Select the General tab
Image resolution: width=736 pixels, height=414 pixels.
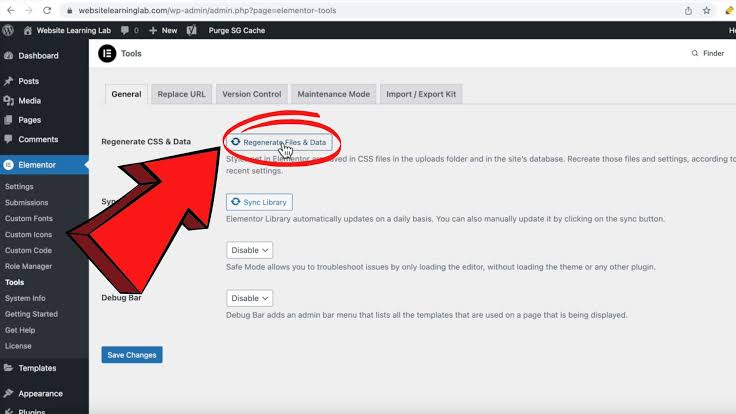pyautogui.click(x=126, y=94)
